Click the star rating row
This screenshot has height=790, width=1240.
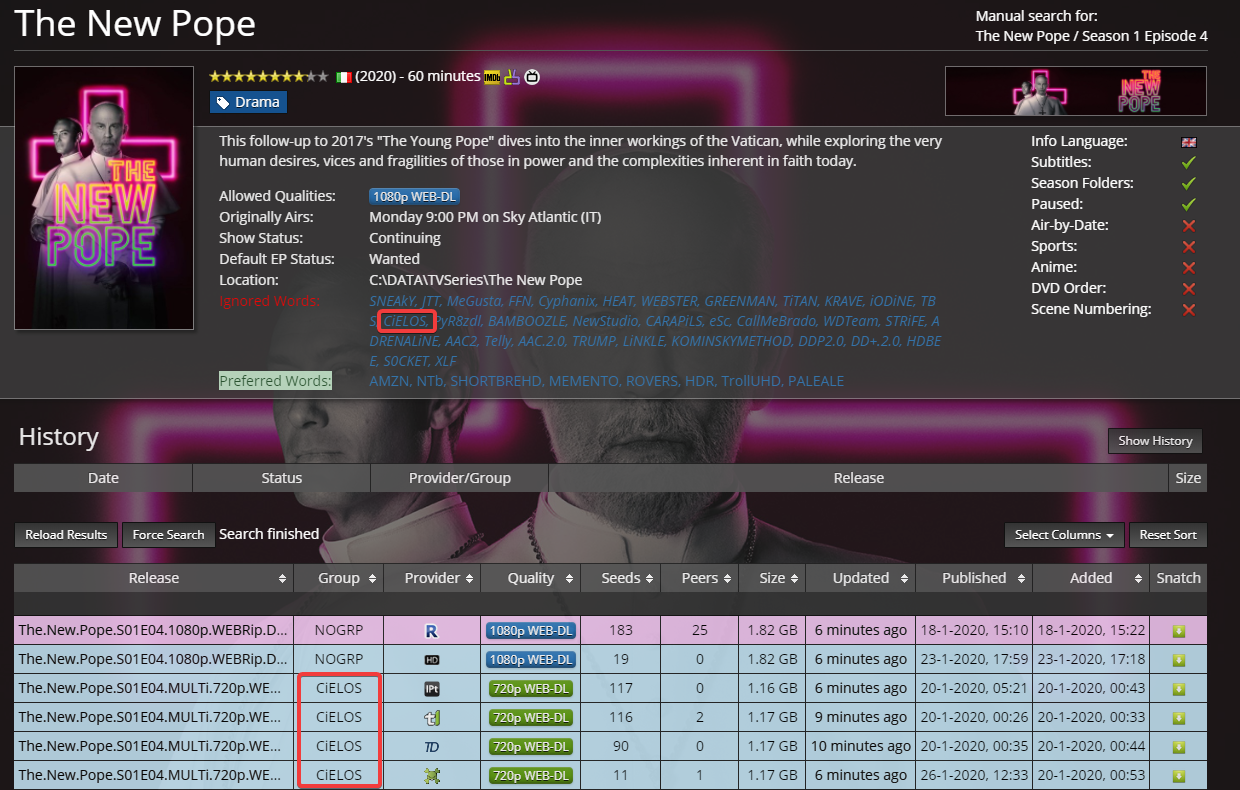pyautogui.click(x=268, y=77)
